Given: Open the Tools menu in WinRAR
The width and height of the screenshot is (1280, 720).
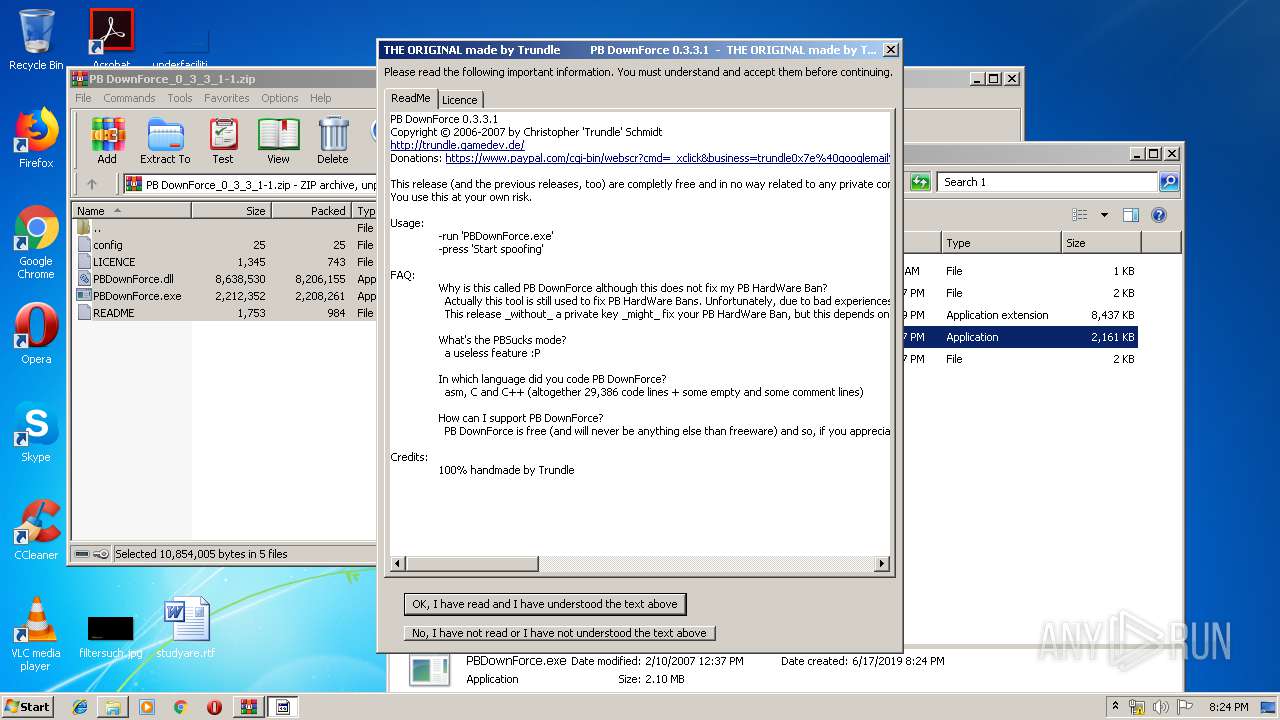Looking at the screenshot, I should click(180, 98).
